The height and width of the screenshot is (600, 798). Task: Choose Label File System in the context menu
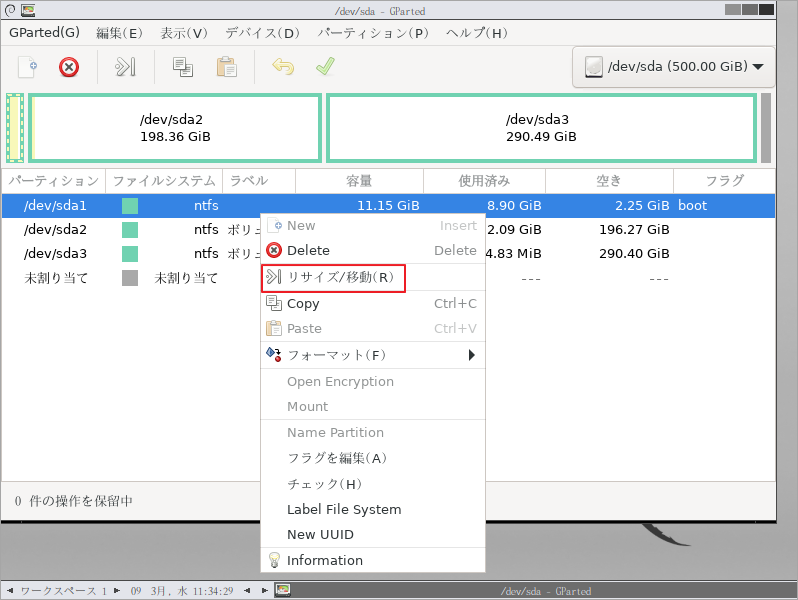pyautogui.click(x=373, y=510)
